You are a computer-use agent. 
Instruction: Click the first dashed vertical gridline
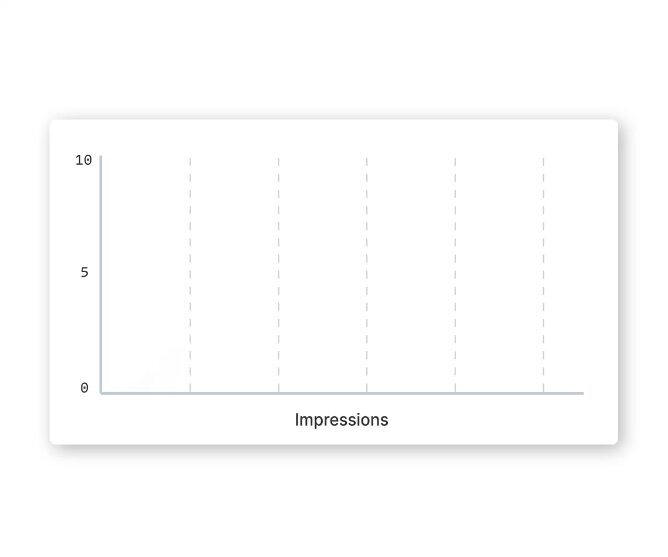(190, 274)
